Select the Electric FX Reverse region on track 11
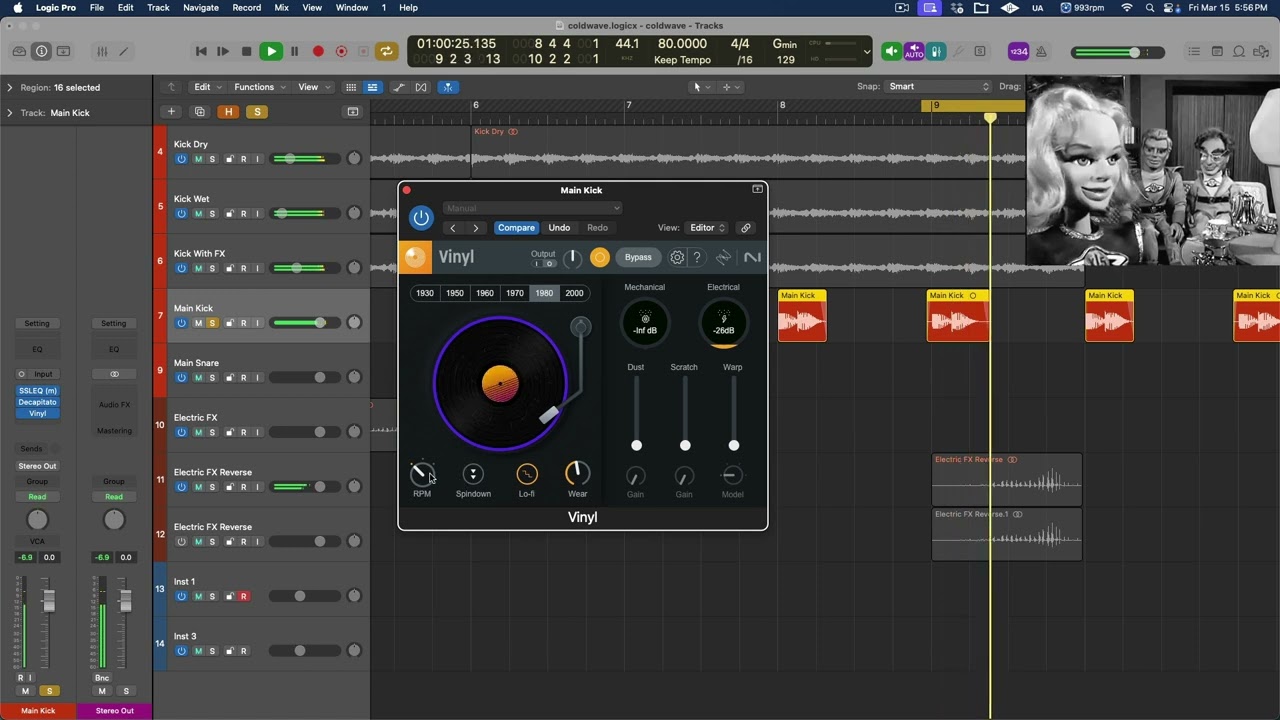 [x=1007, y=480]
